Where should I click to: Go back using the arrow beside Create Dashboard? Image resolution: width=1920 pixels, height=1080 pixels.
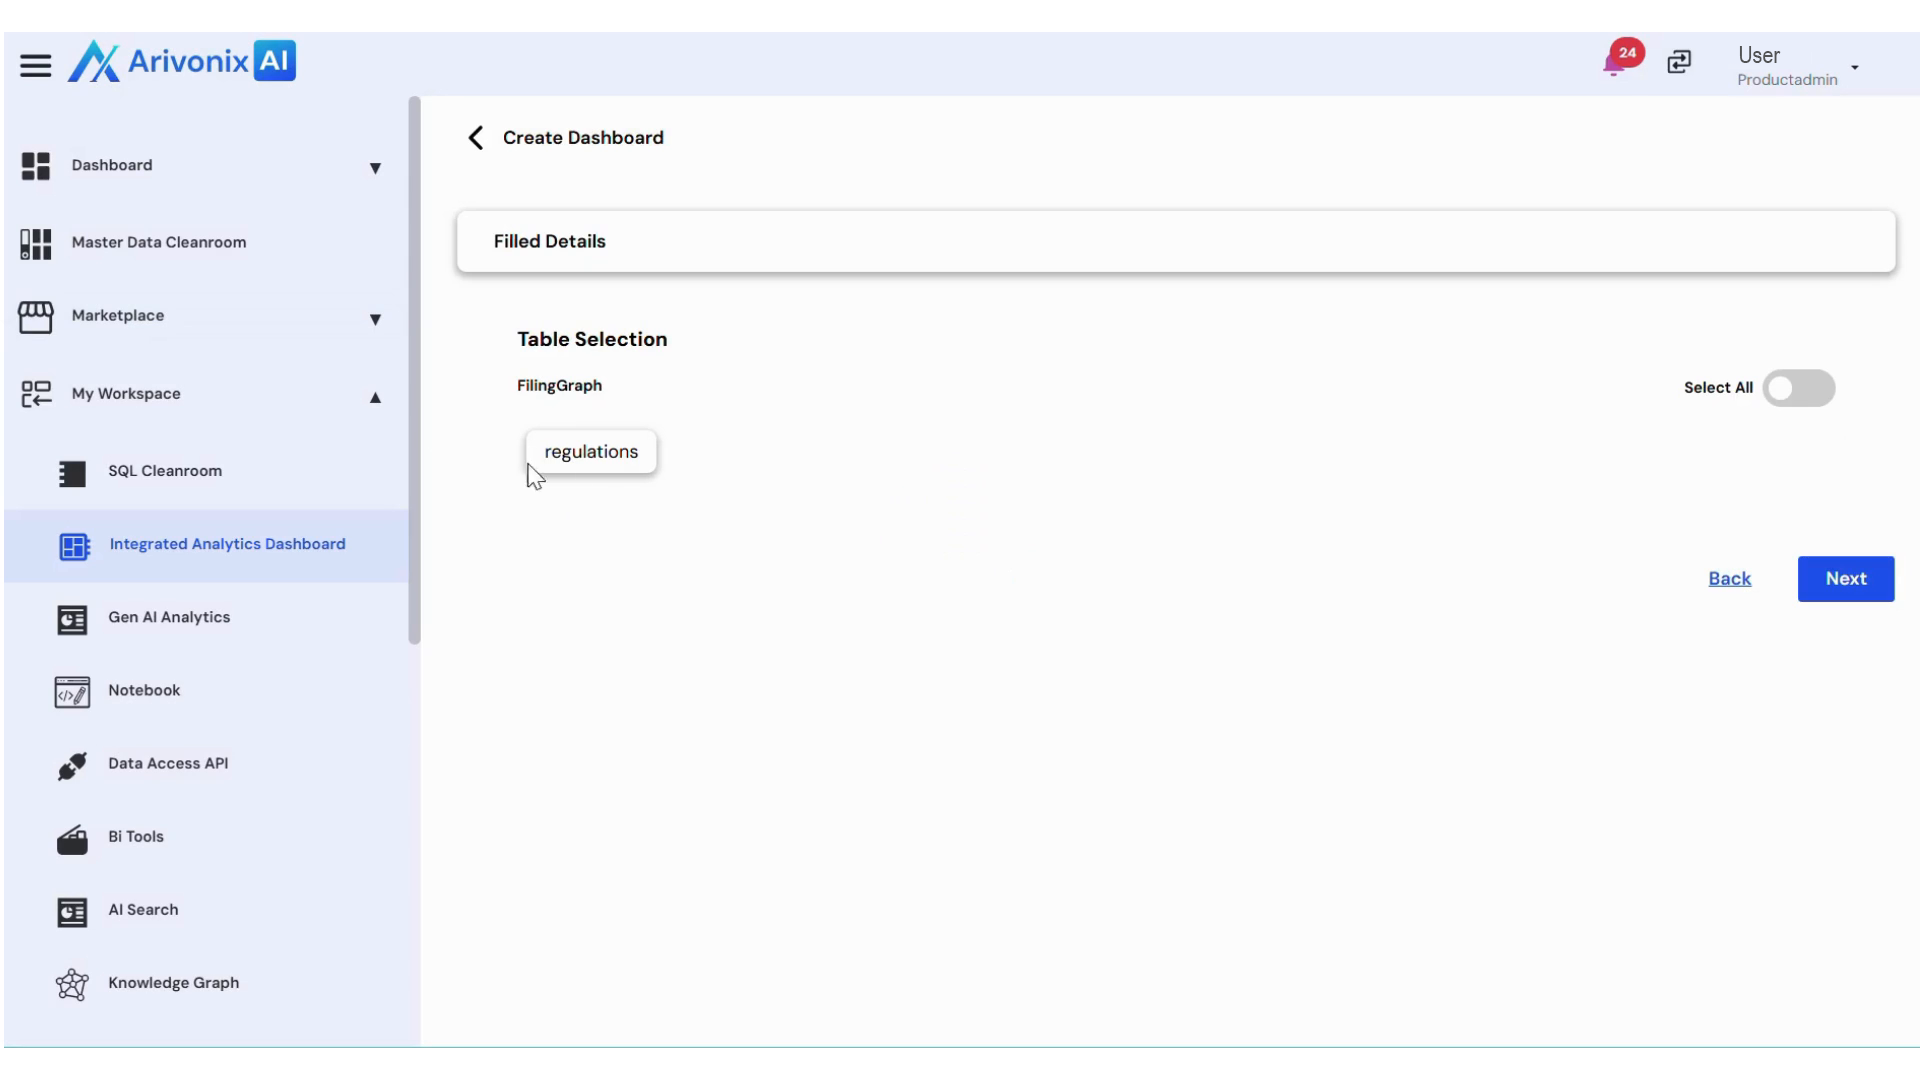[x=476, y=138]
